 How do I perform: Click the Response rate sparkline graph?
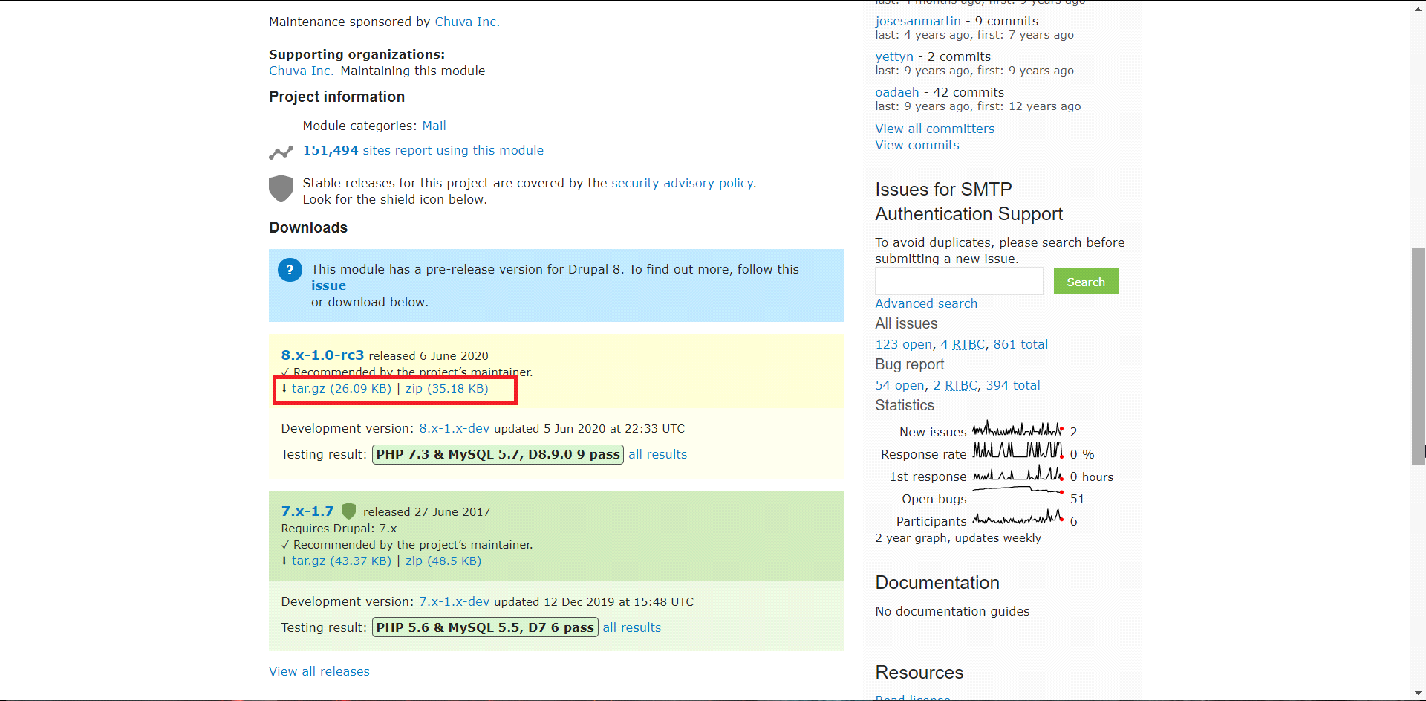(1018, 452)
